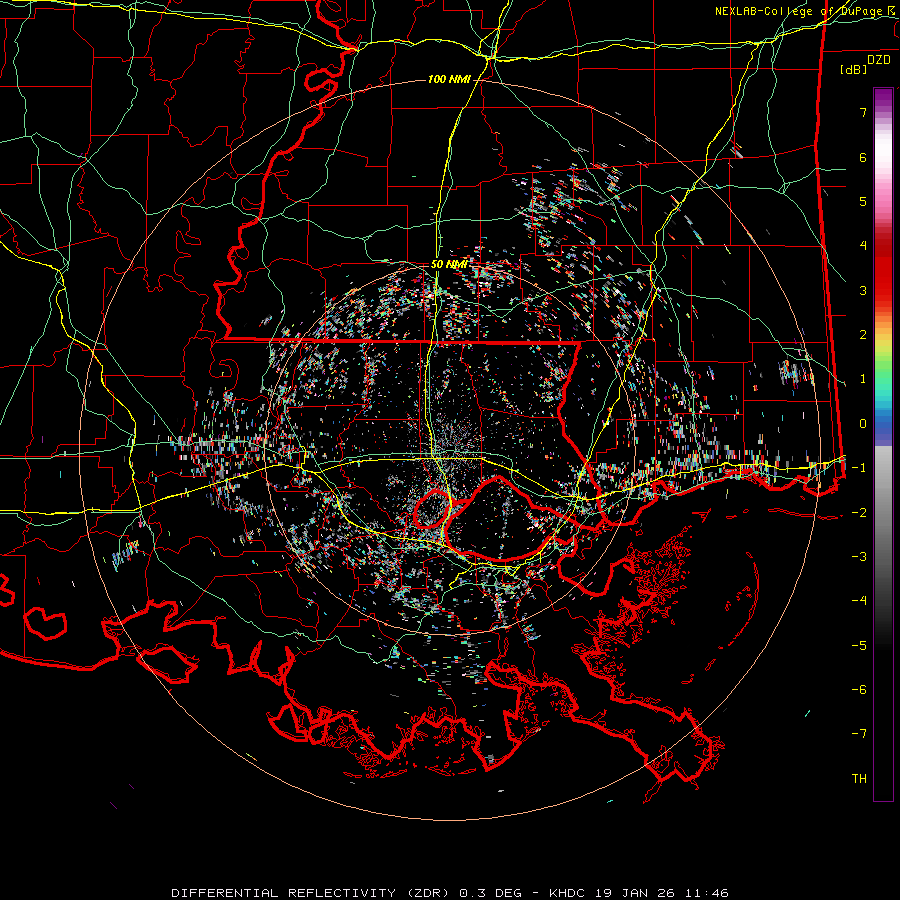This screenshot has width=900, height=900.
Task: Click the -3 value on color scale
Action: 859,557
